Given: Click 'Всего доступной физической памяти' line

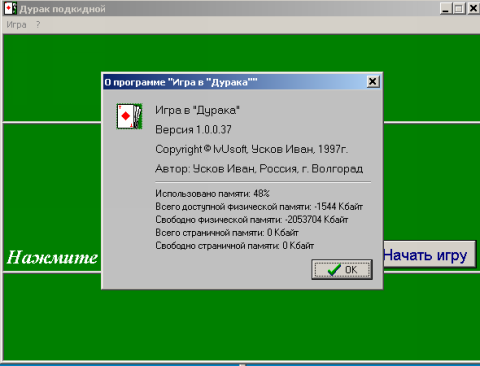Looking at the screenshot, I should (259, 207).
